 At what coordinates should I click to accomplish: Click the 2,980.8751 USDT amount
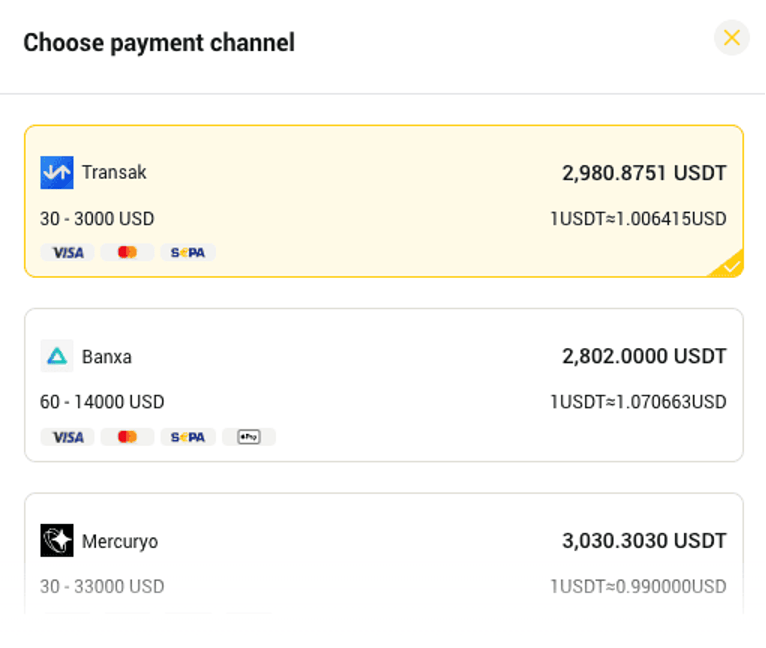click(644, 173)
